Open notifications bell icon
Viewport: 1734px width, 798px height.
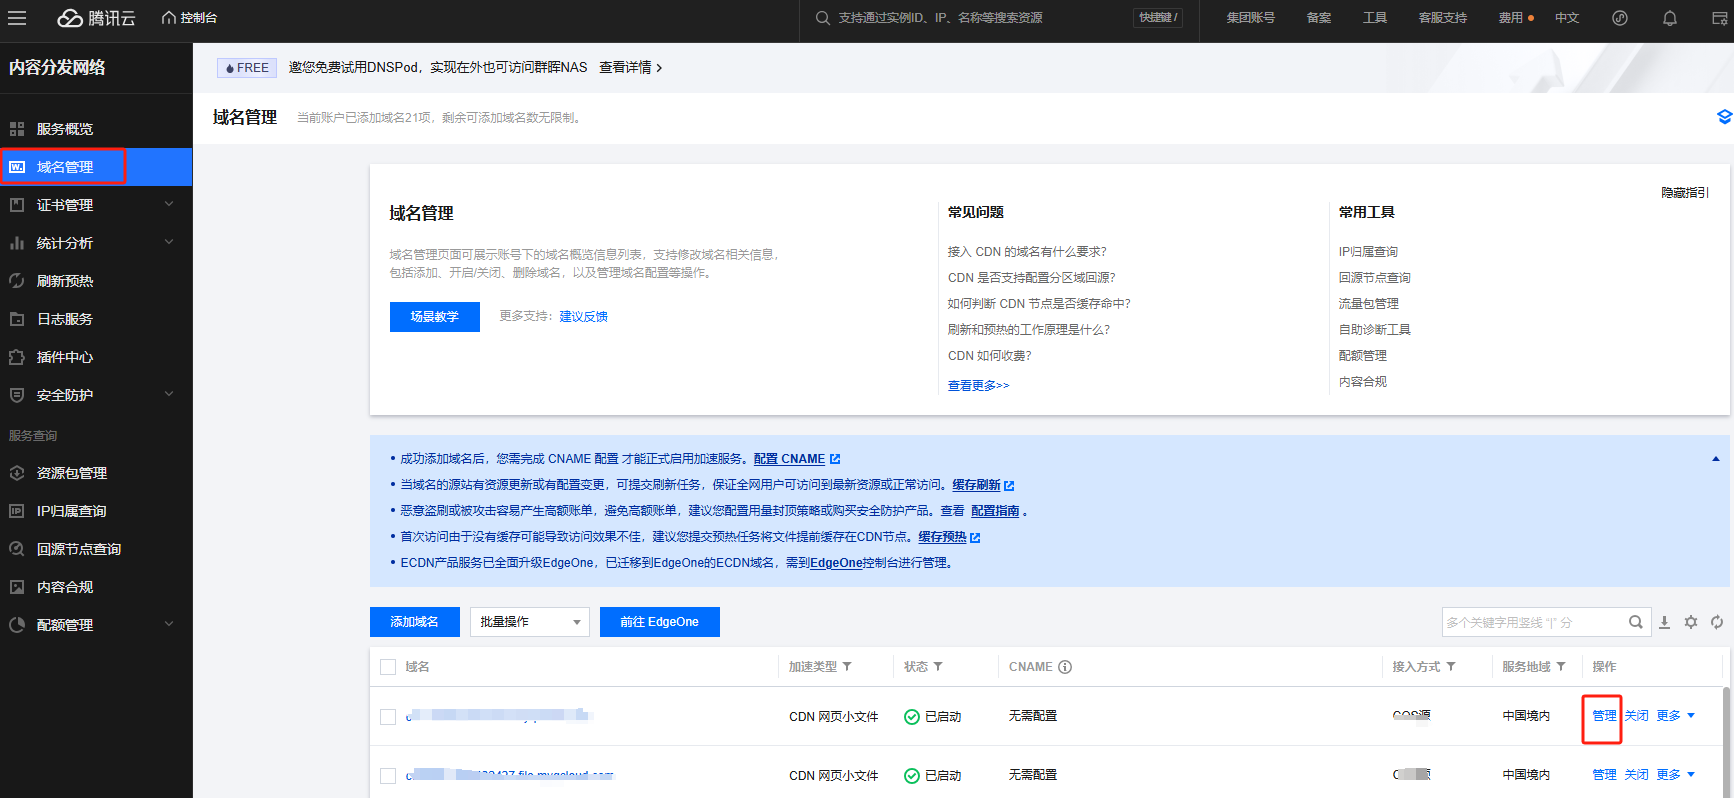pyautogui.click(x=1670, y=18)
